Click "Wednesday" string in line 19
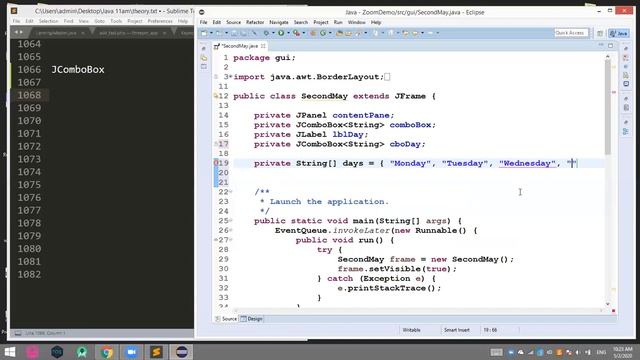 tap(527, 163)
